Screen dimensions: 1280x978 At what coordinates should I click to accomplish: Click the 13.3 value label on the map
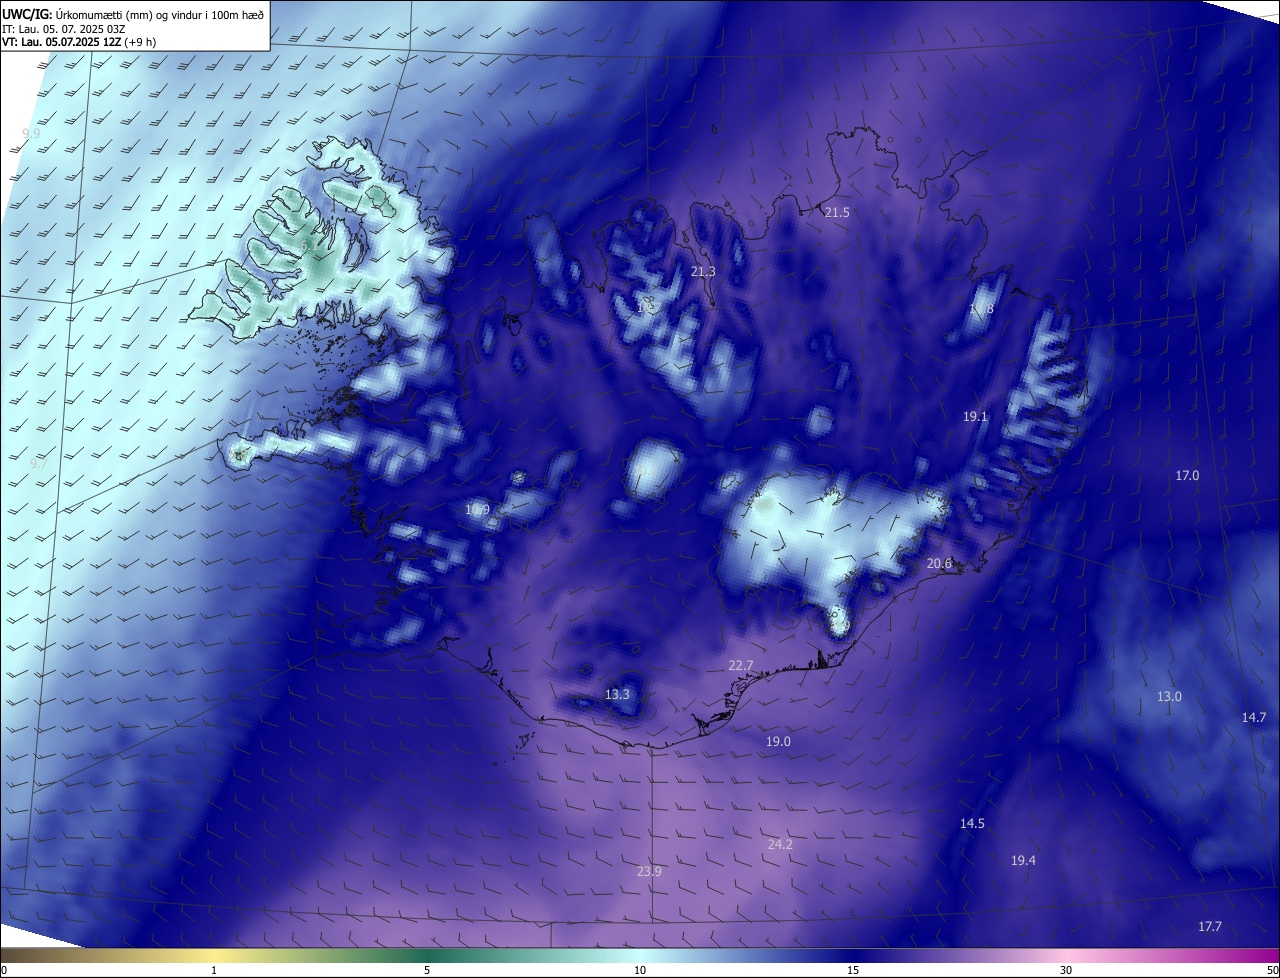tap(618, 695)
